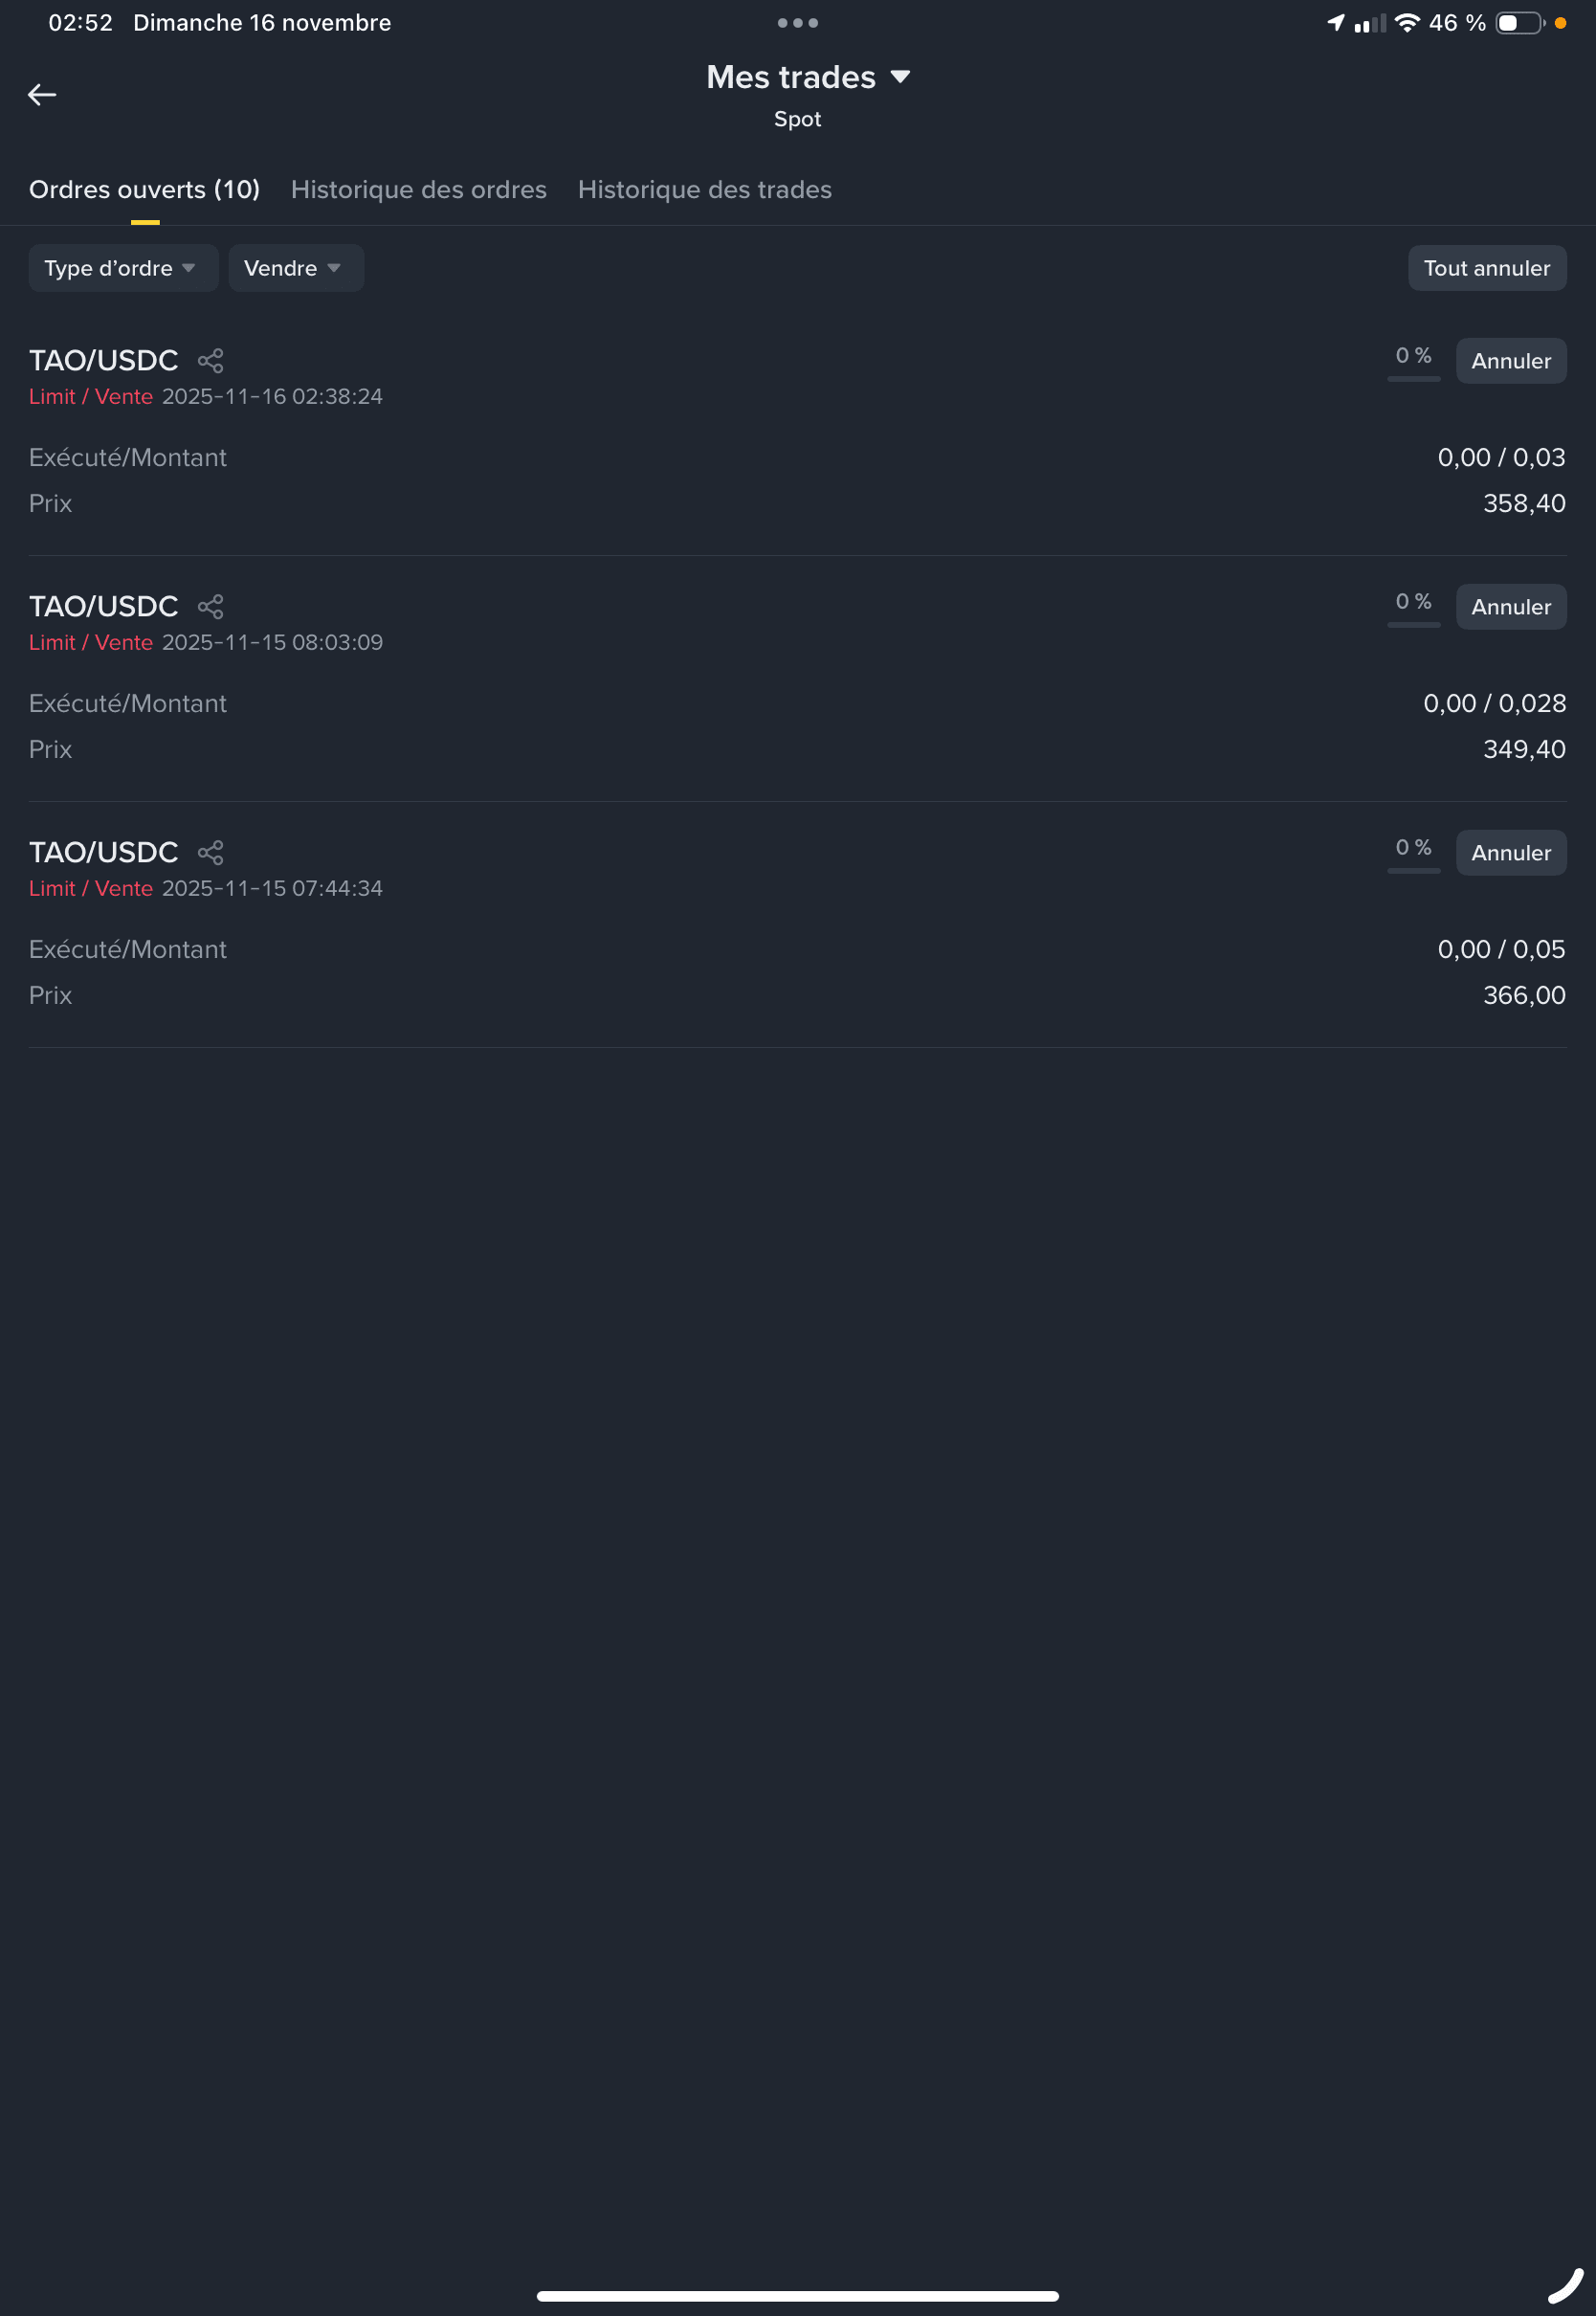The width and height of the screenshot is (1596, 2316).
Task: Tap the location arrow status icon
Action: (x=1336, y=23)
